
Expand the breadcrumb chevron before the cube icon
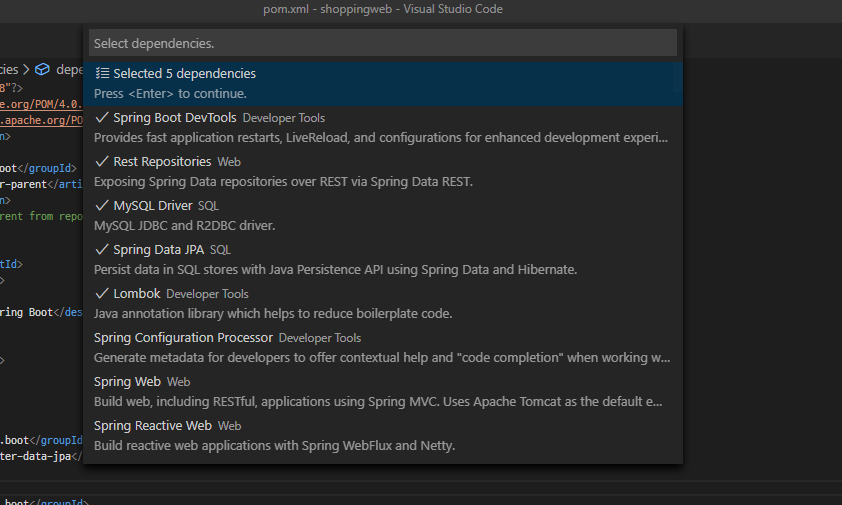(x=26, y=70)
